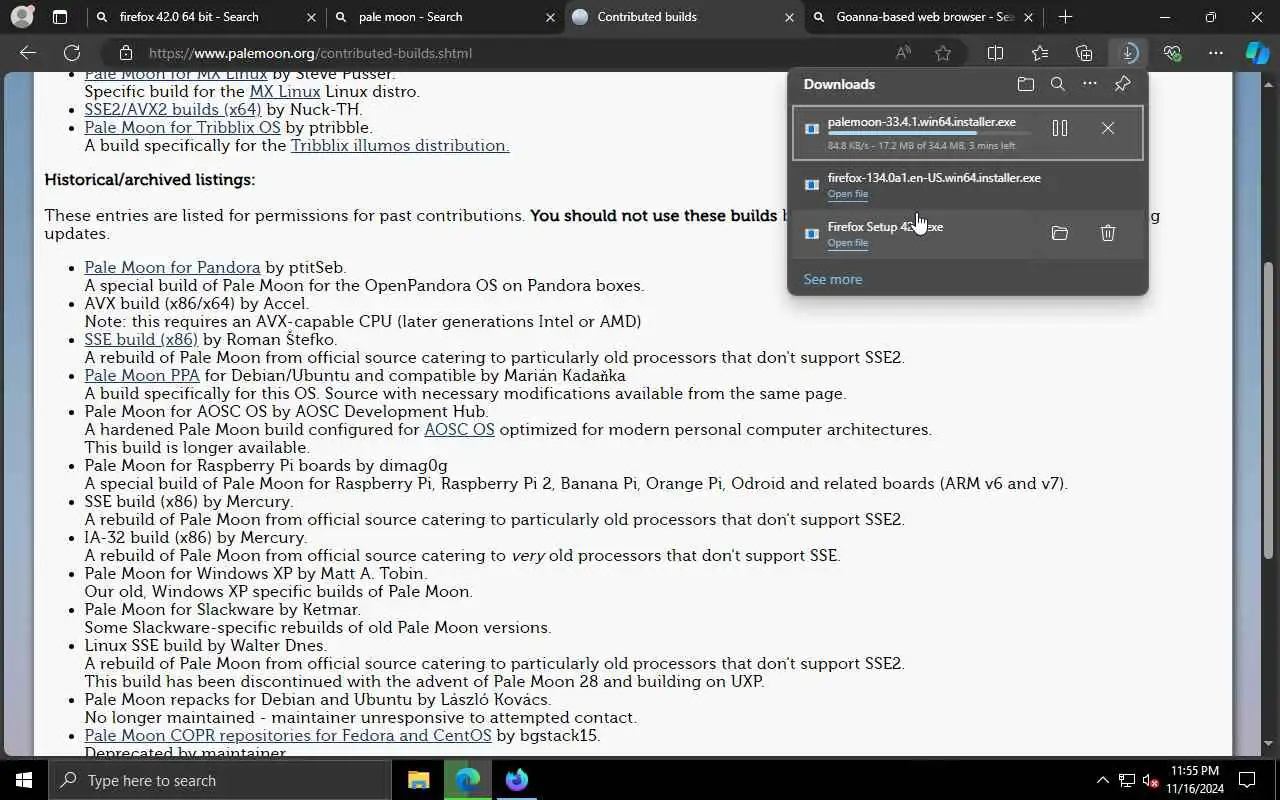This screenshot has height=800, width=1280.
Task: Open the Read aloud icon in address bar
Action: pyautogui.click(x=903, y=53)
